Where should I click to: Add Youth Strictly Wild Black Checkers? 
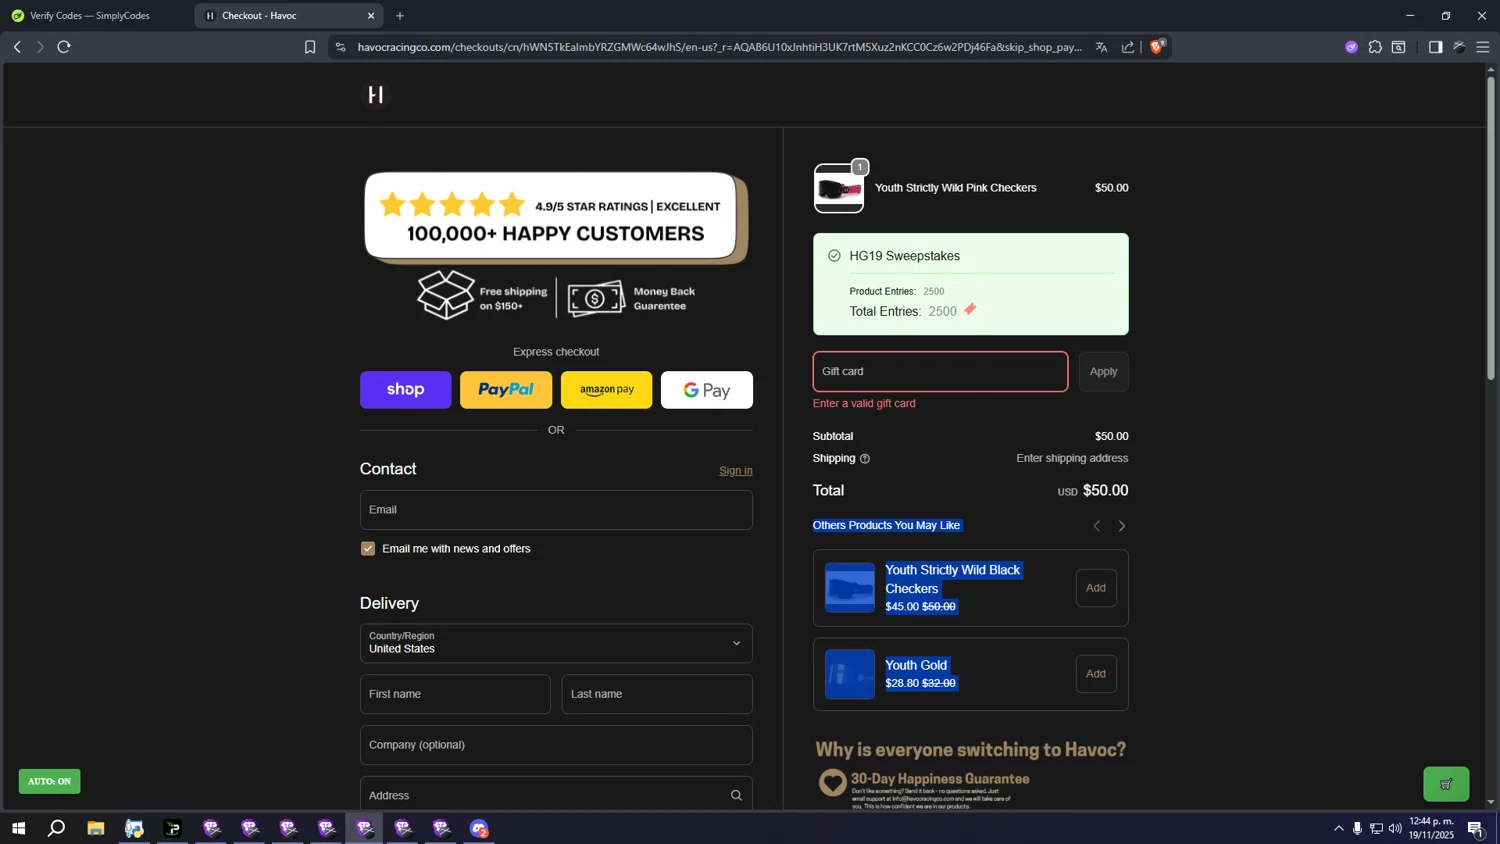[1096, 588]
